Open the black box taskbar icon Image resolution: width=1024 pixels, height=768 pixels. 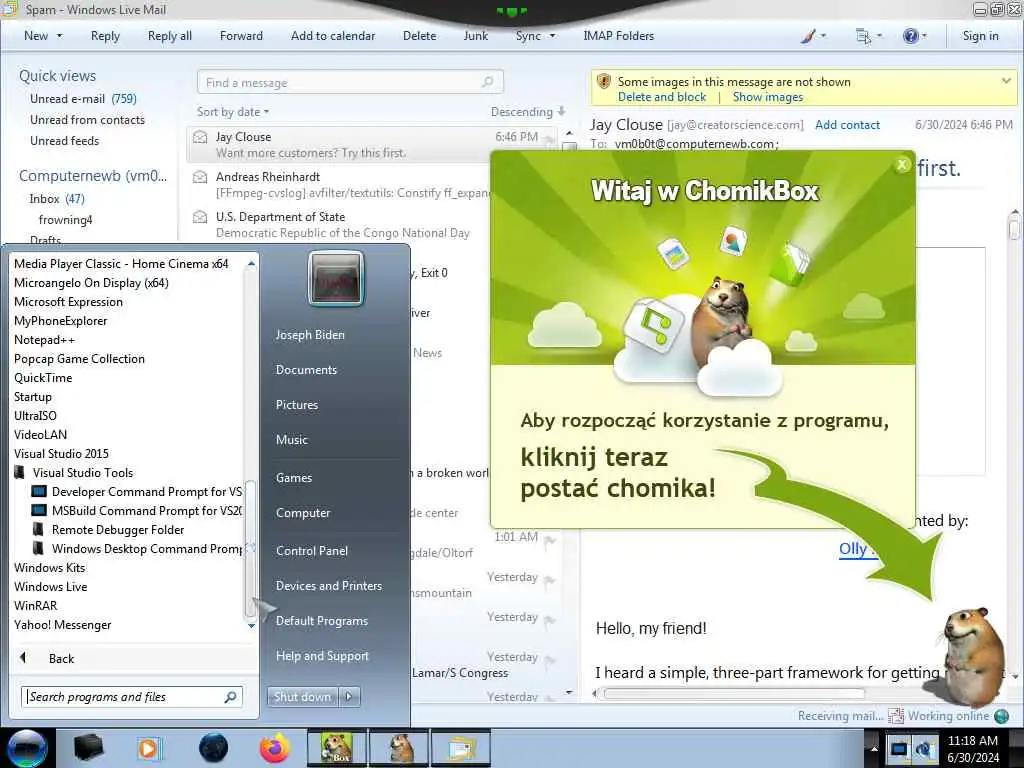click(88, 748)
